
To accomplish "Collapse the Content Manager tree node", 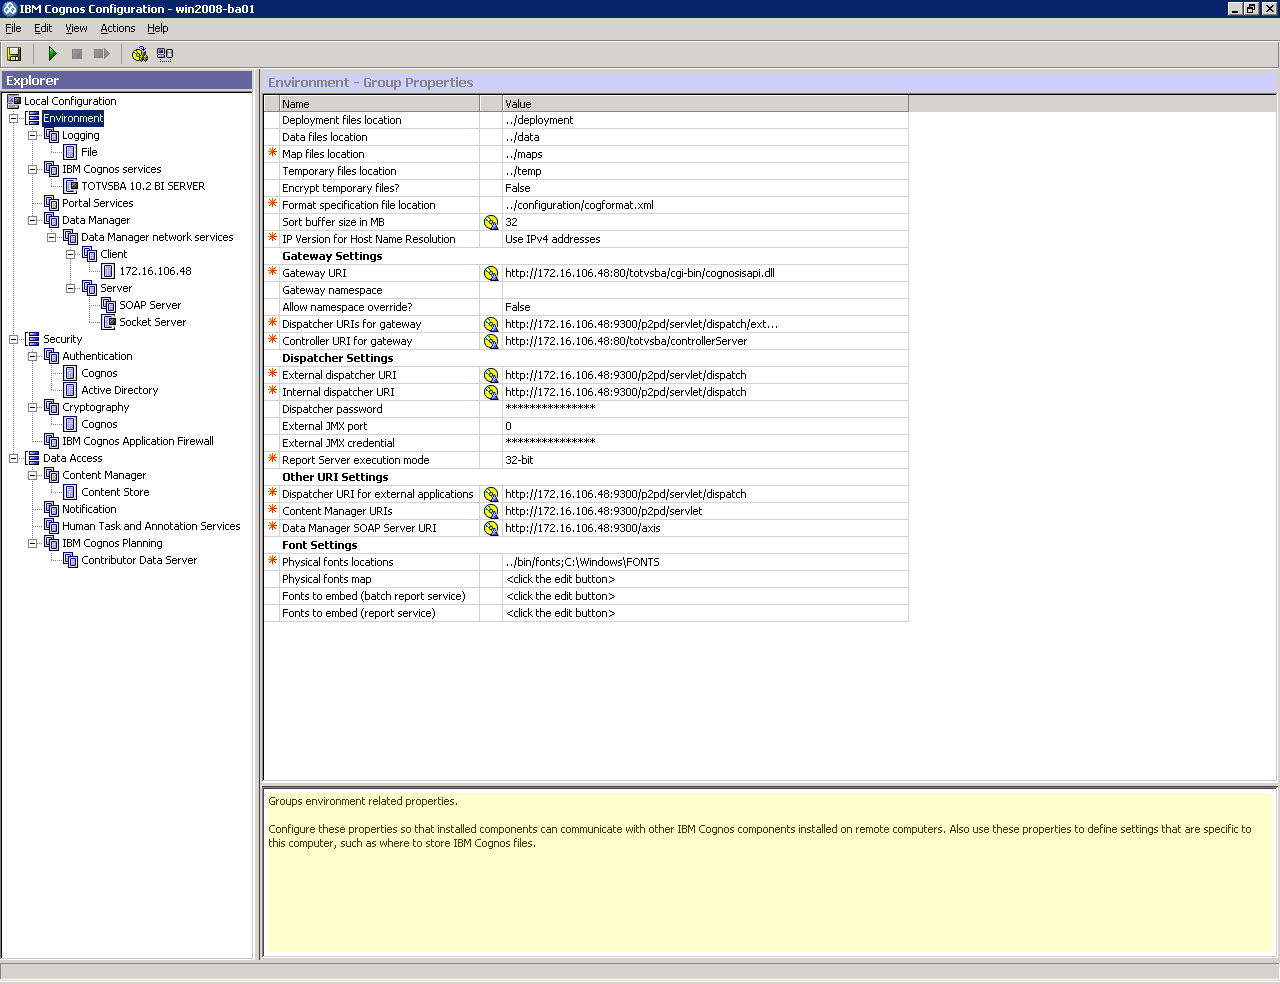I will point(33,475).
